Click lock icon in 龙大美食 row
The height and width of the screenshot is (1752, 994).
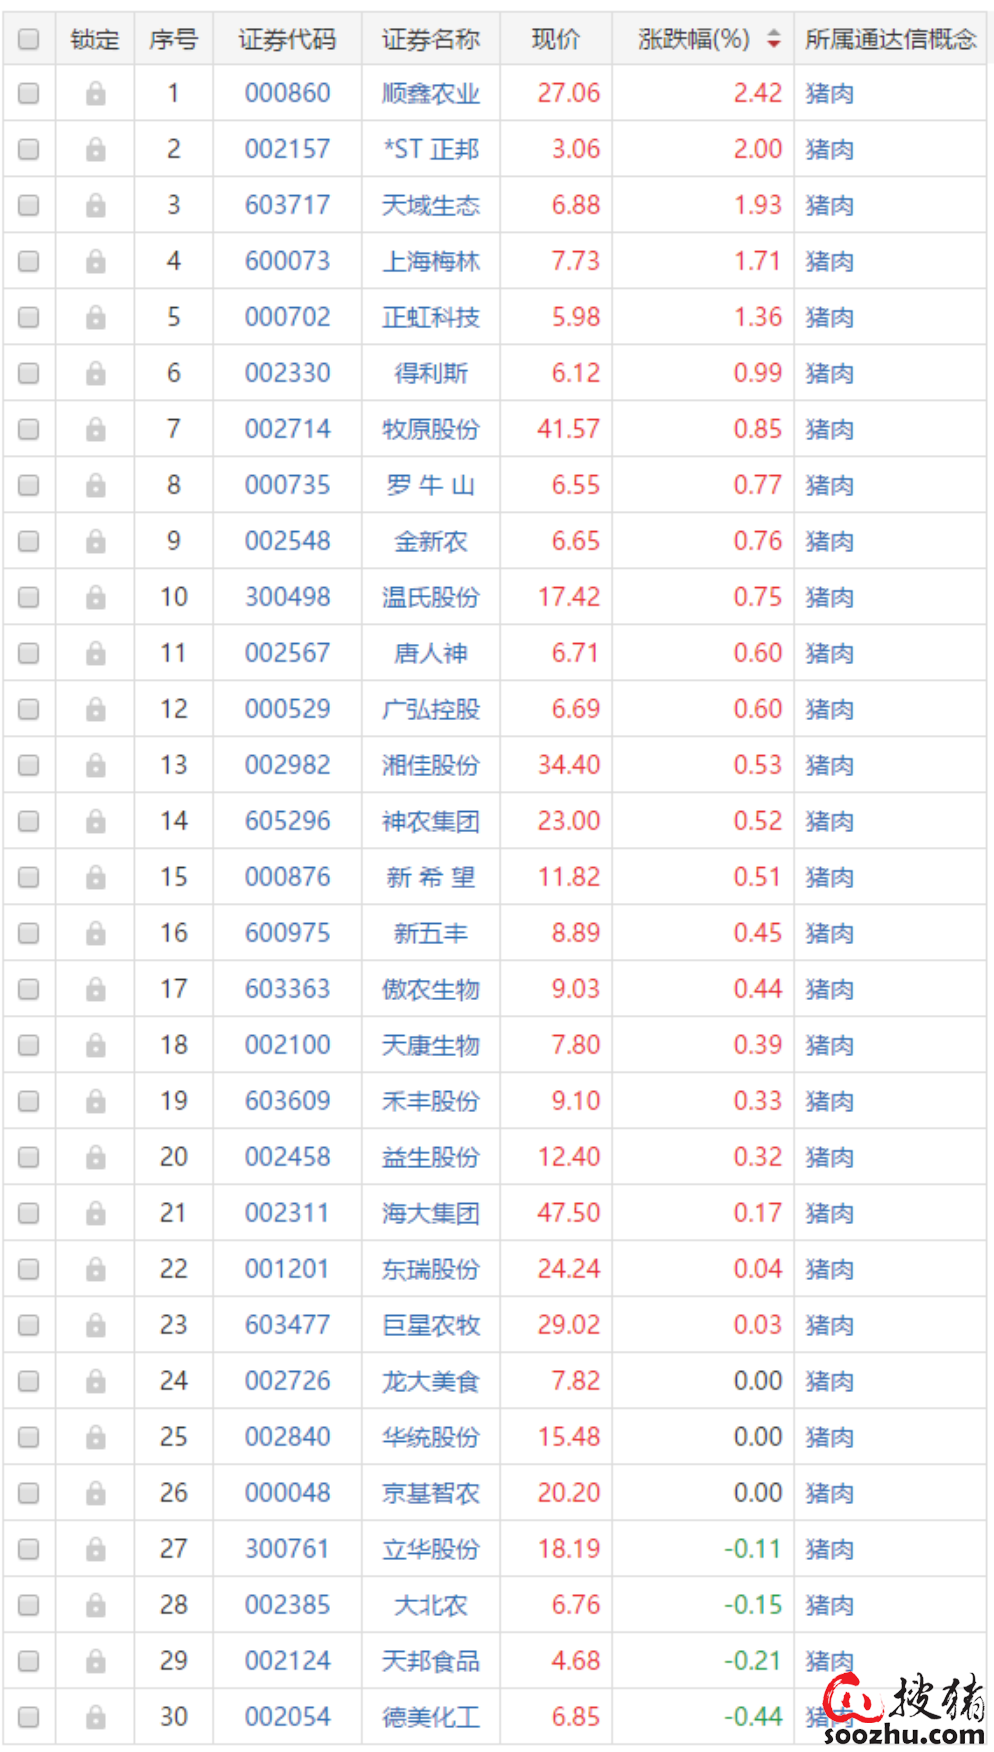95,1382
